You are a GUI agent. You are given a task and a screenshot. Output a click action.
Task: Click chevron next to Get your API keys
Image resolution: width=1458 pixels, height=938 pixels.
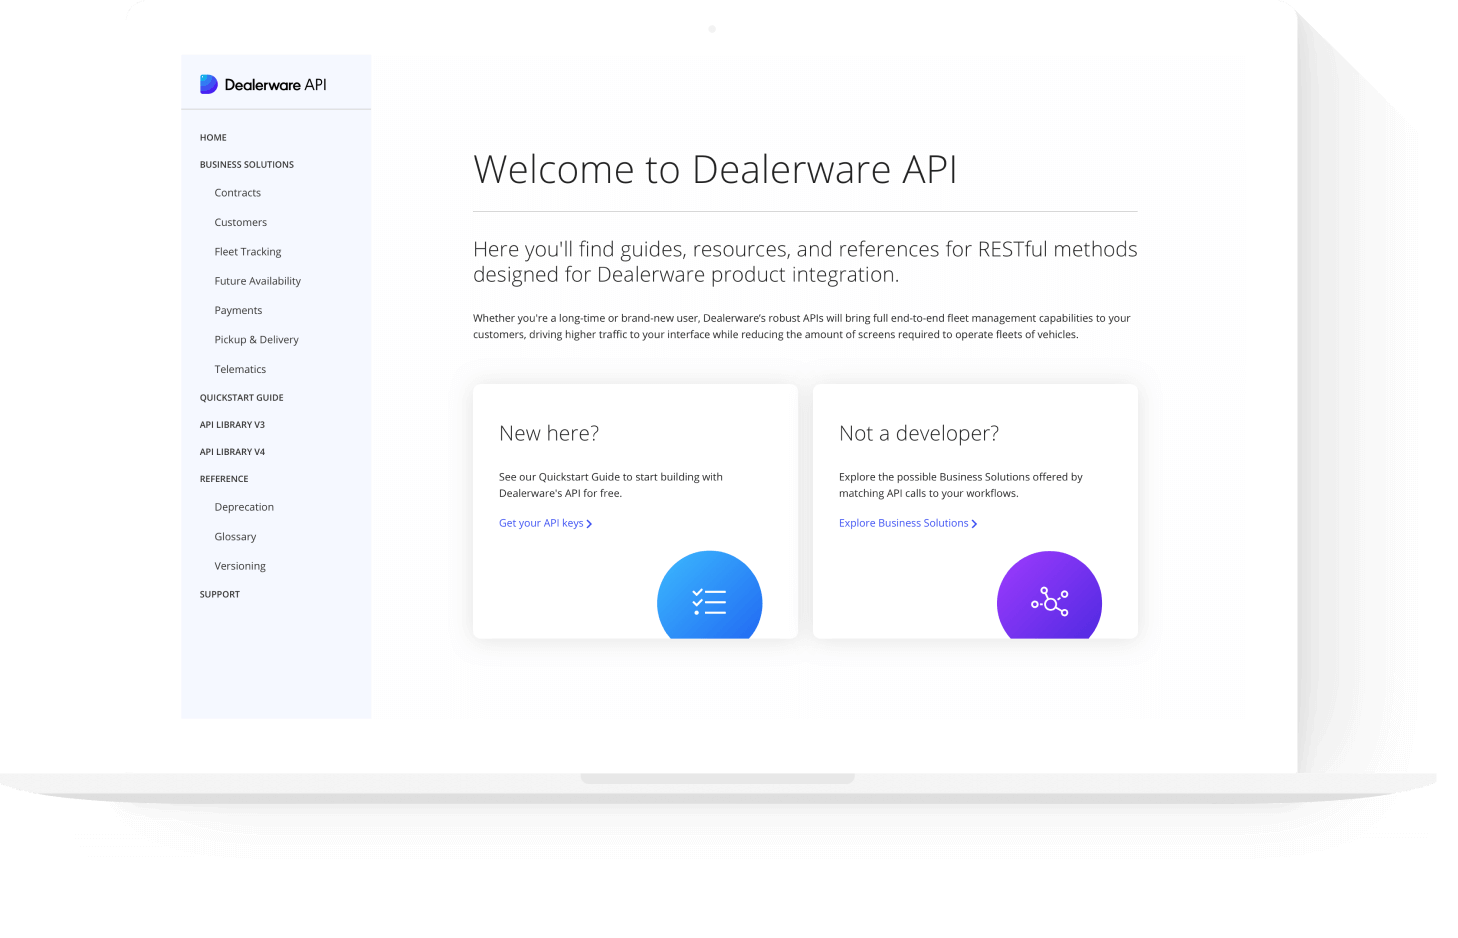(x=589, y=524)
